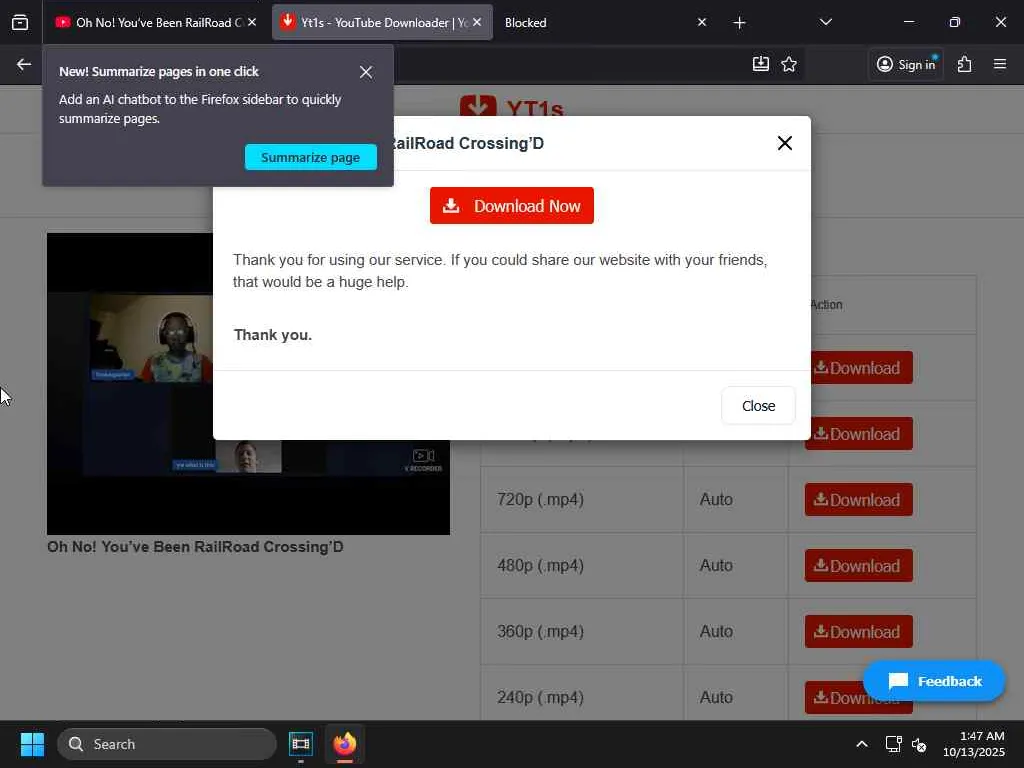1024x768 pixels.
Task: Open the Extensions puzzle icon
Action: pyautogui.click(x=964, y=64)
